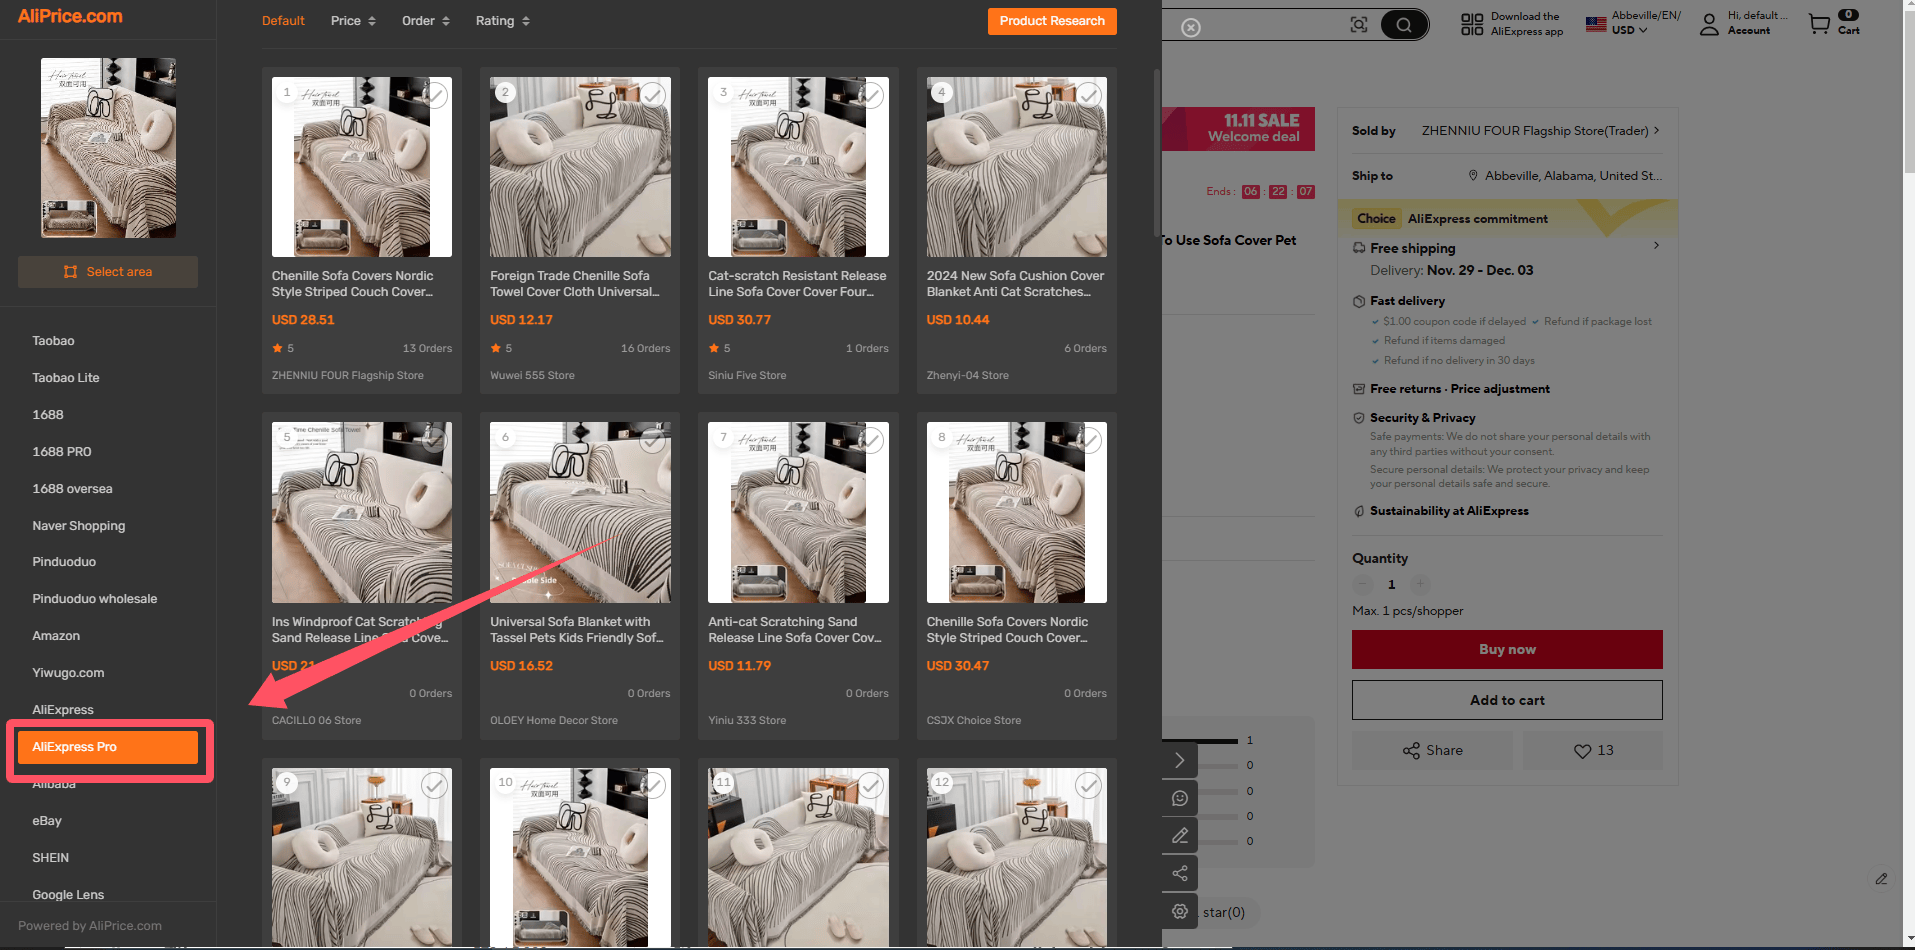
Task: Tick the checkmark on product 4
Action: pyautogui.click(x=1089, y=95)
